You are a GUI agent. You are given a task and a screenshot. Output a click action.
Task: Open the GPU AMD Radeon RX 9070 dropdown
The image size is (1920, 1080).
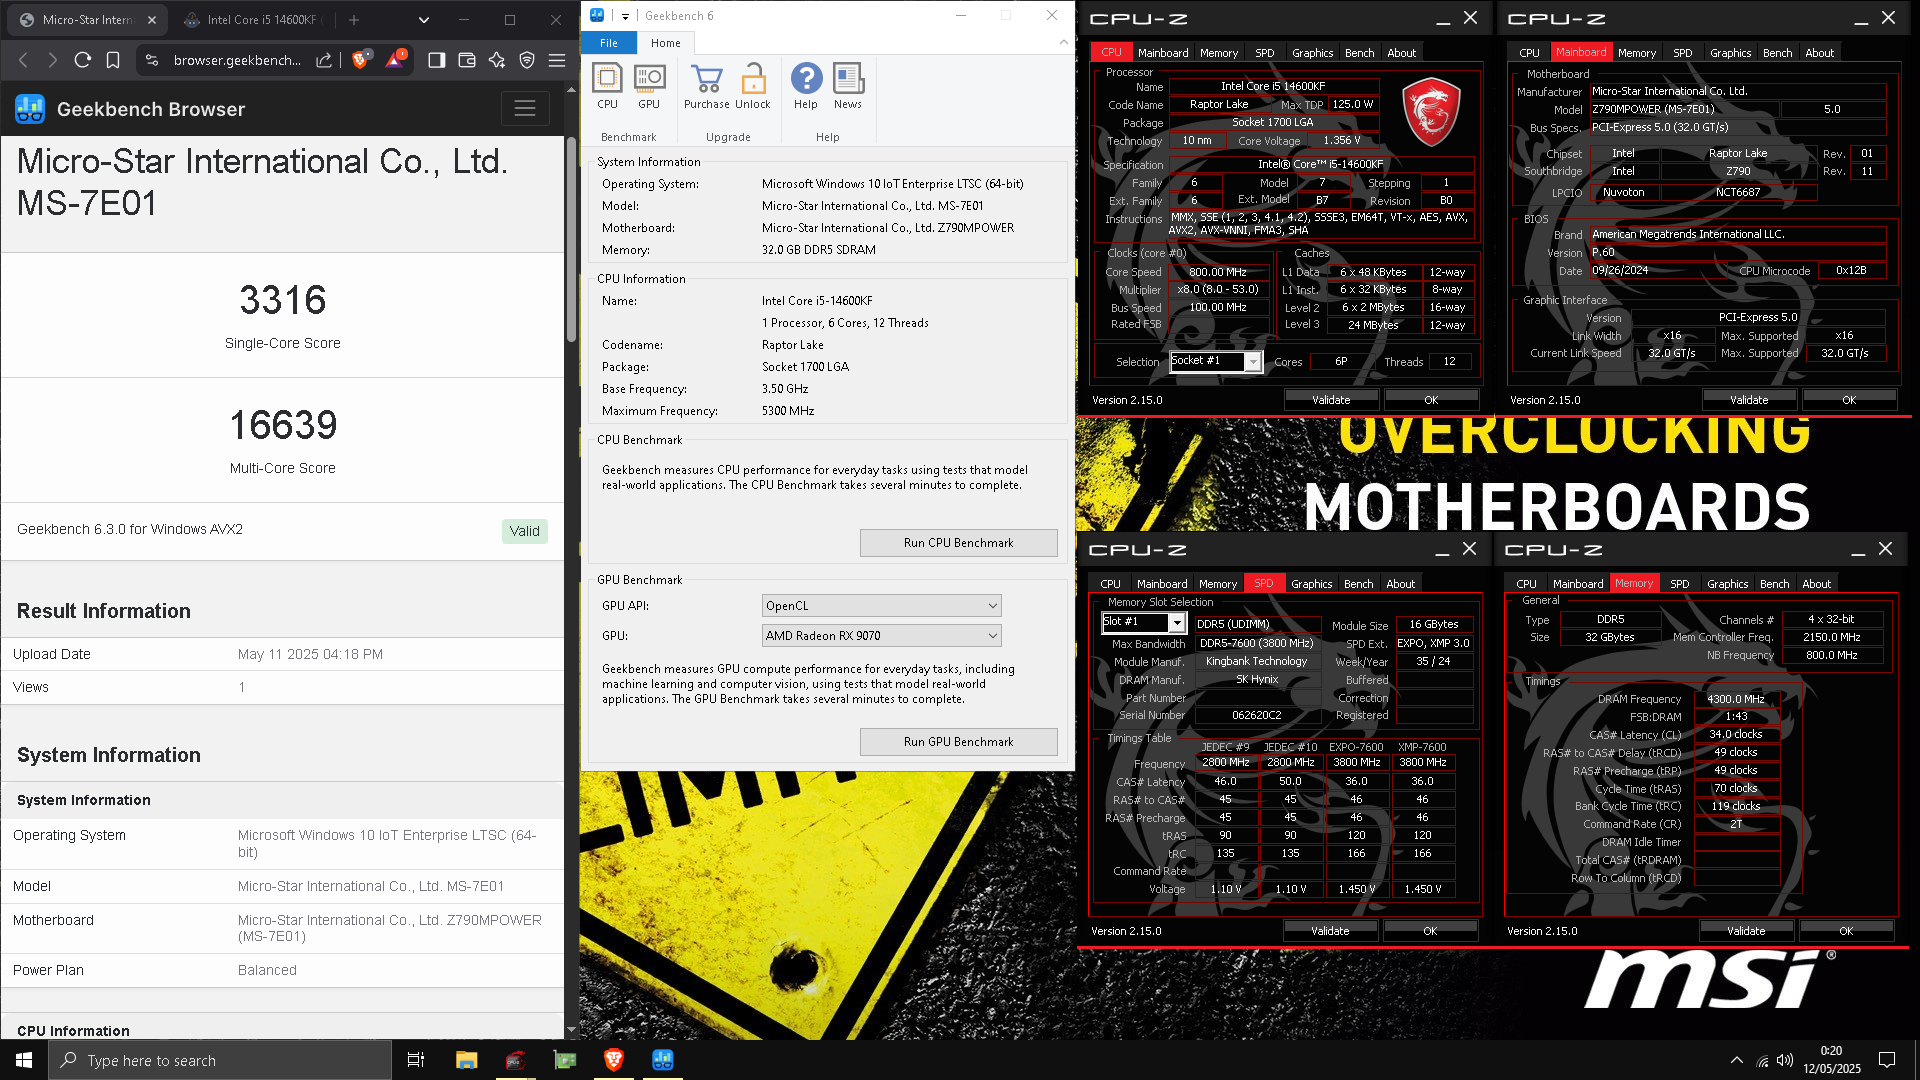(881, 636)
